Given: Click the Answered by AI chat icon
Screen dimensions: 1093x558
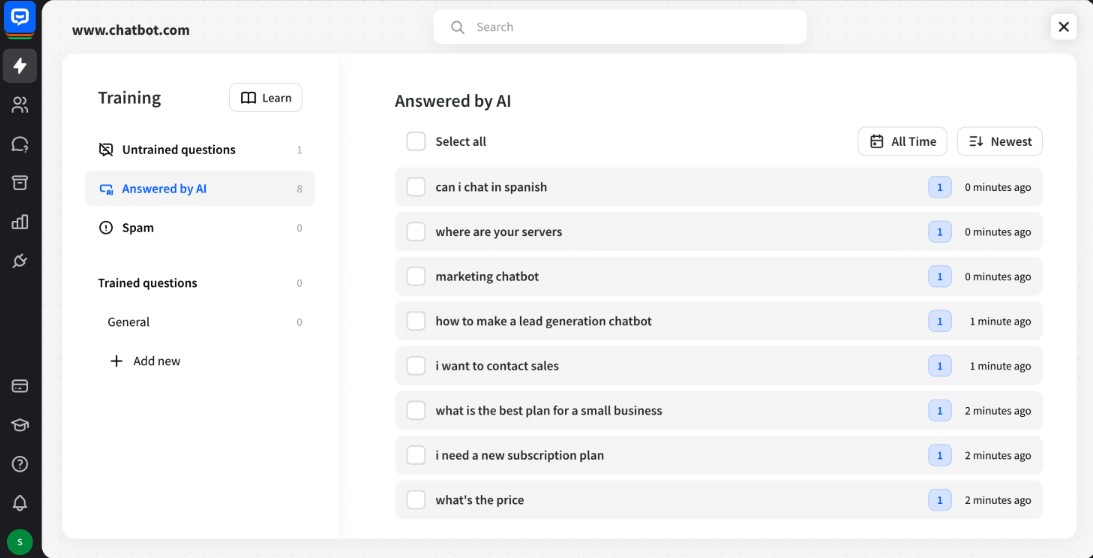Looking at the screenshot, I should pos(106,189).
